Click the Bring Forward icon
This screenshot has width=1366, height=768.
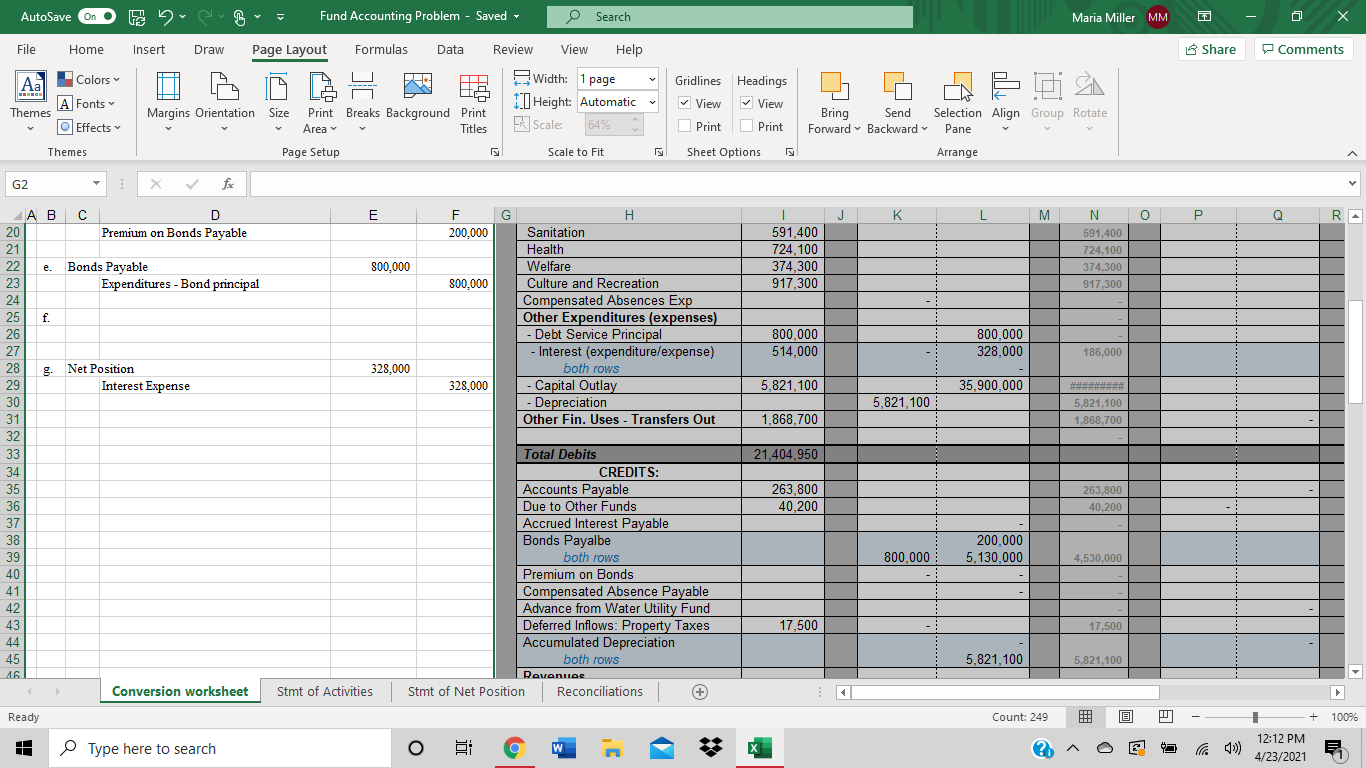coord(834,88)
